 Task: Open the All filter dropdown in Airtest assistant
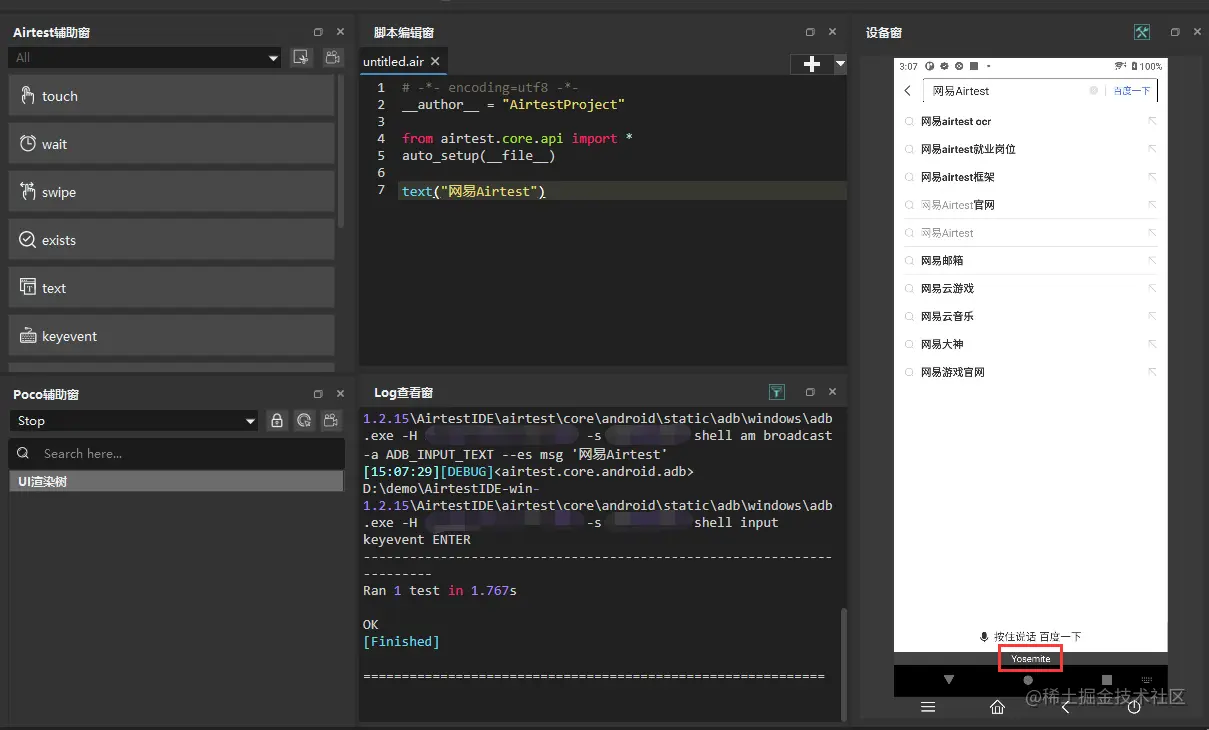pyautogui.click(x=144, y=58)
